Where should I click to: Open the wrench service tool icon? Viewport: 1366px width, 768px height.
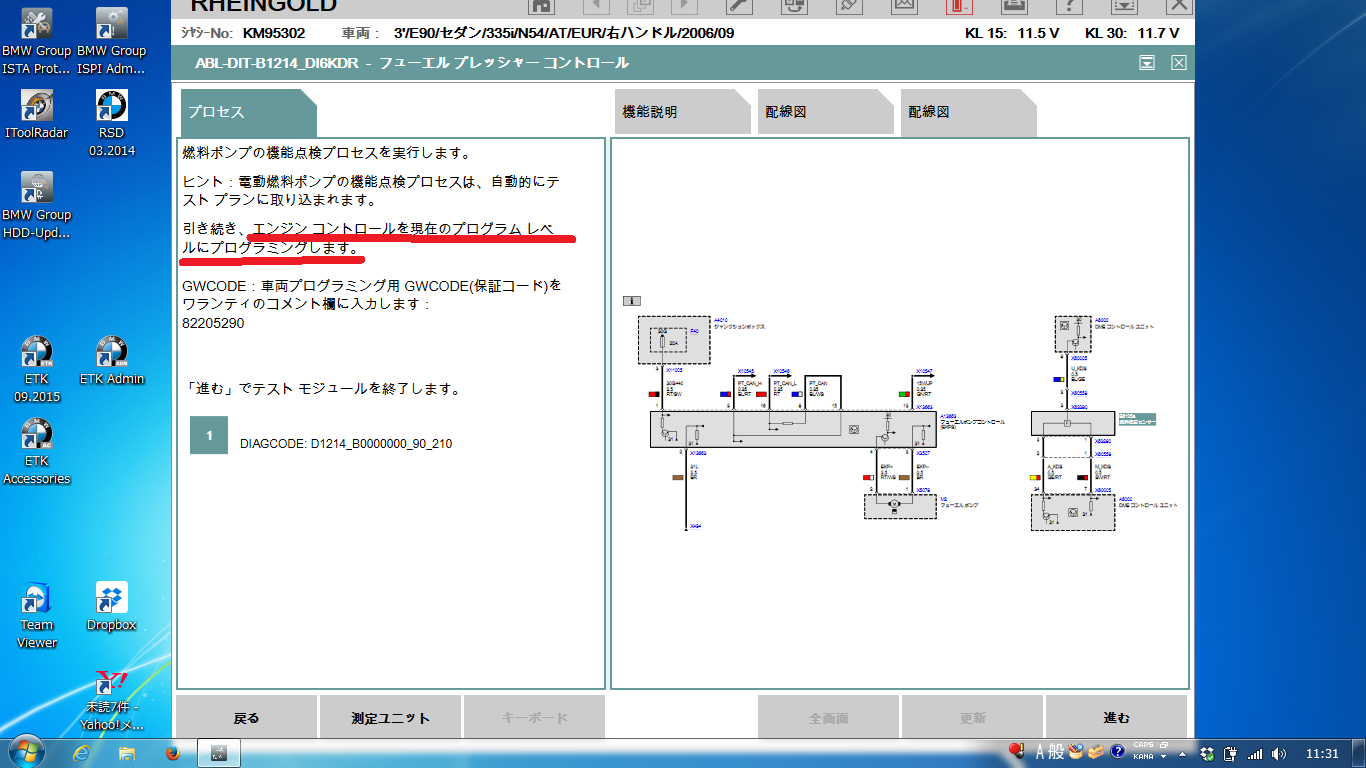739,5
